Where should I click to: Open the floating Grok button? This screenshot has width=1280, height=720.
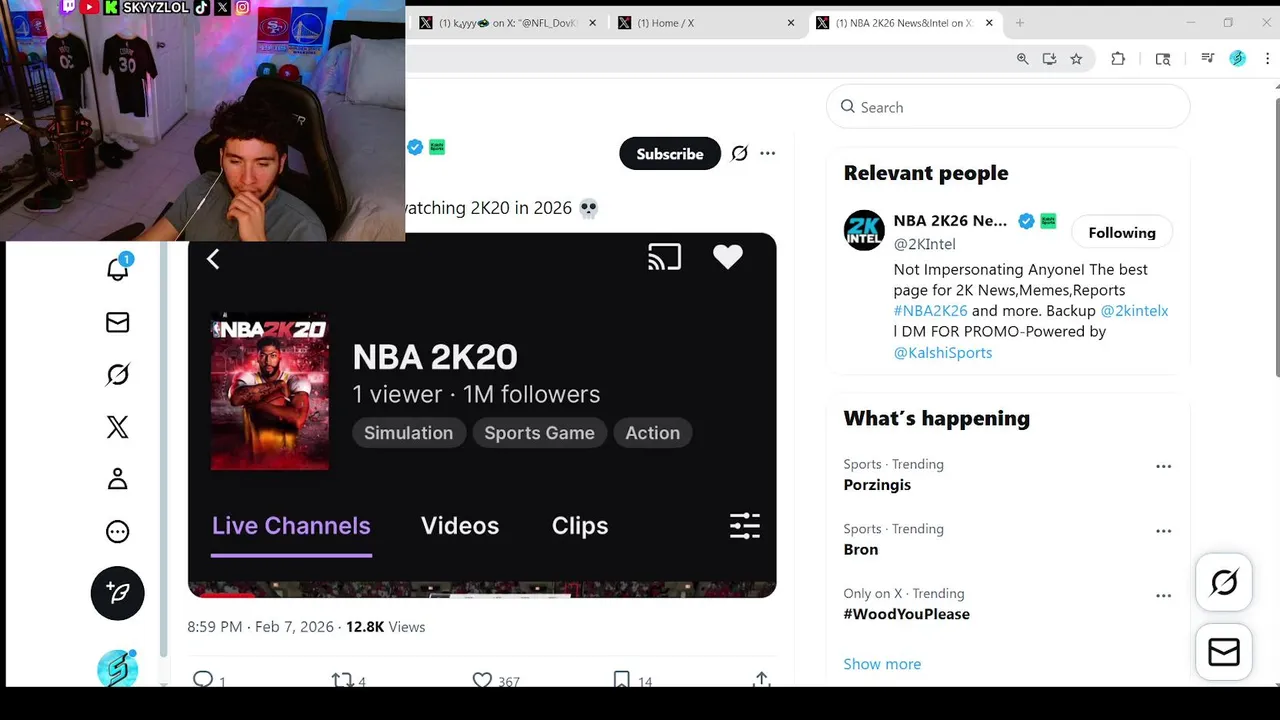click(1224, 582)
